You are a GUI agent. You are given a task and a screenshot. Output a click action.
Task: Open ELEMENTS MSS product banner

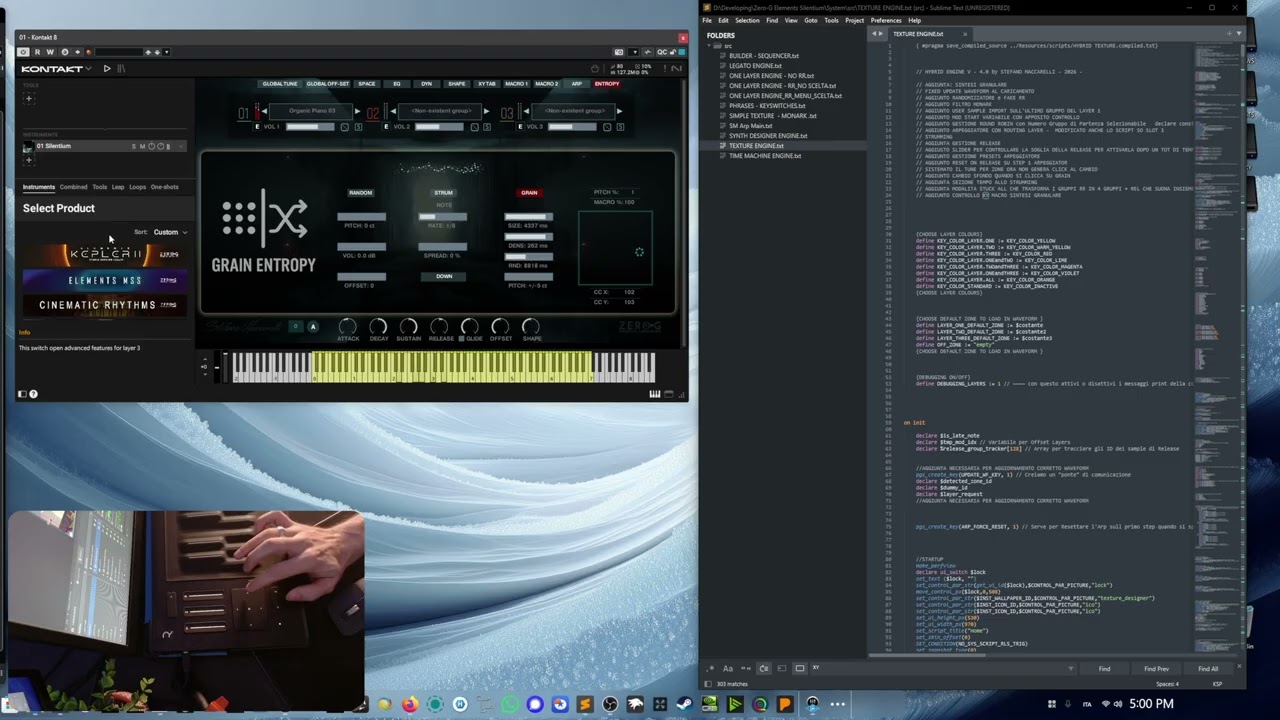(x=105, y=281)
